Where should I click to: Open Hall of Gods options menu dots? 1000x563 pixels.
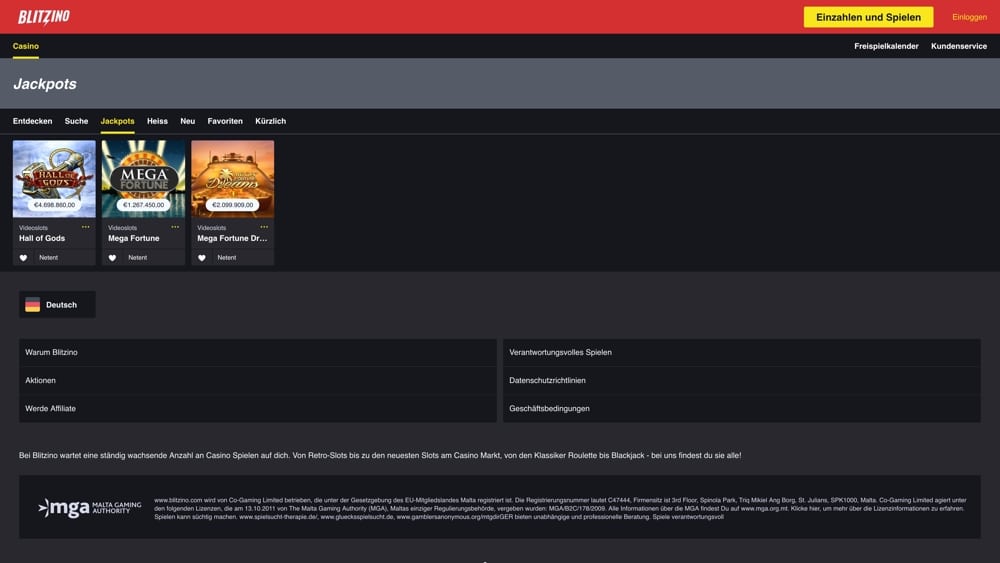point(85,227)
